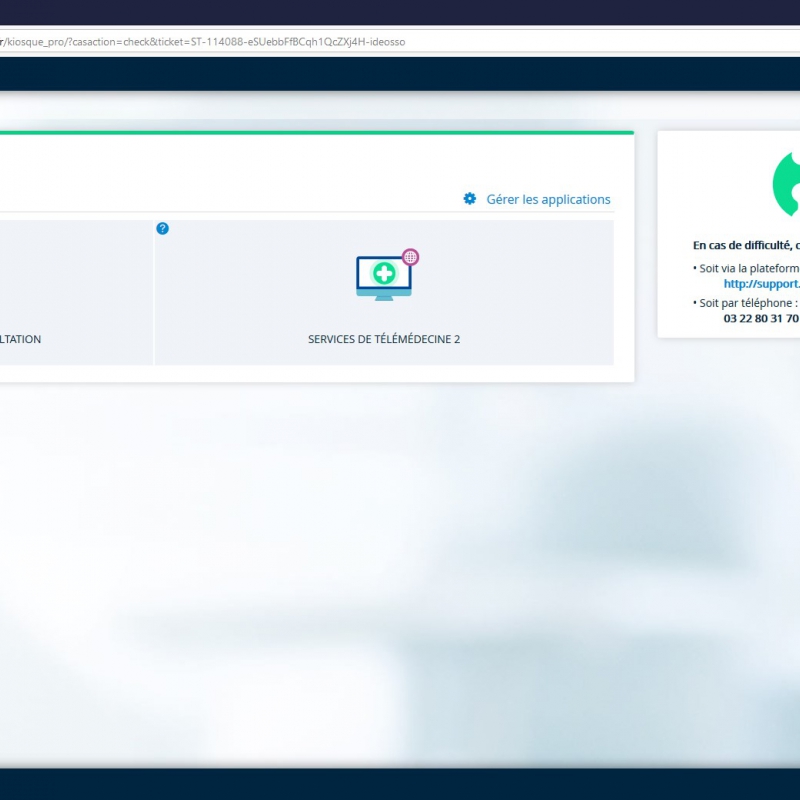Click the En cas de difficulté heading
The height and width of the screenshot is (800, 800).
pyautogui.click(x=745, y=245)
